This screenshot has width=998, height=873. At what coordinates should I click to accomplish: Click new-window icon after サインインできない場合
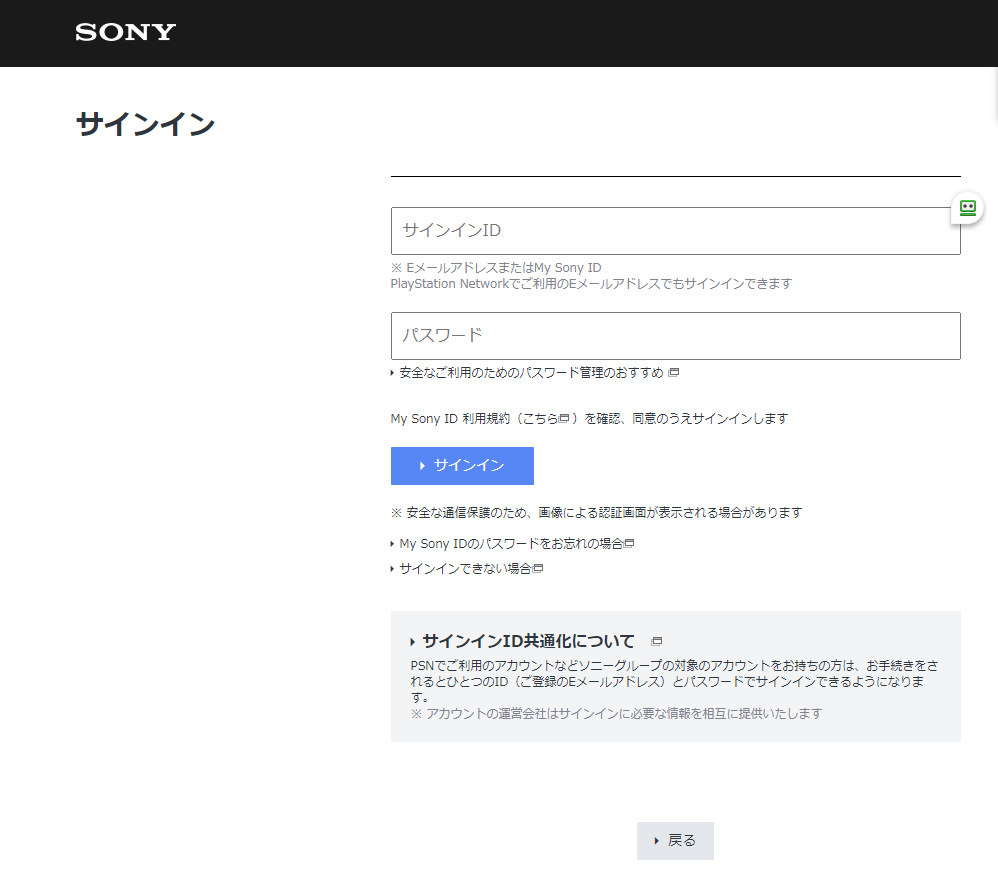pyautogui.click(x=538, y=569)
